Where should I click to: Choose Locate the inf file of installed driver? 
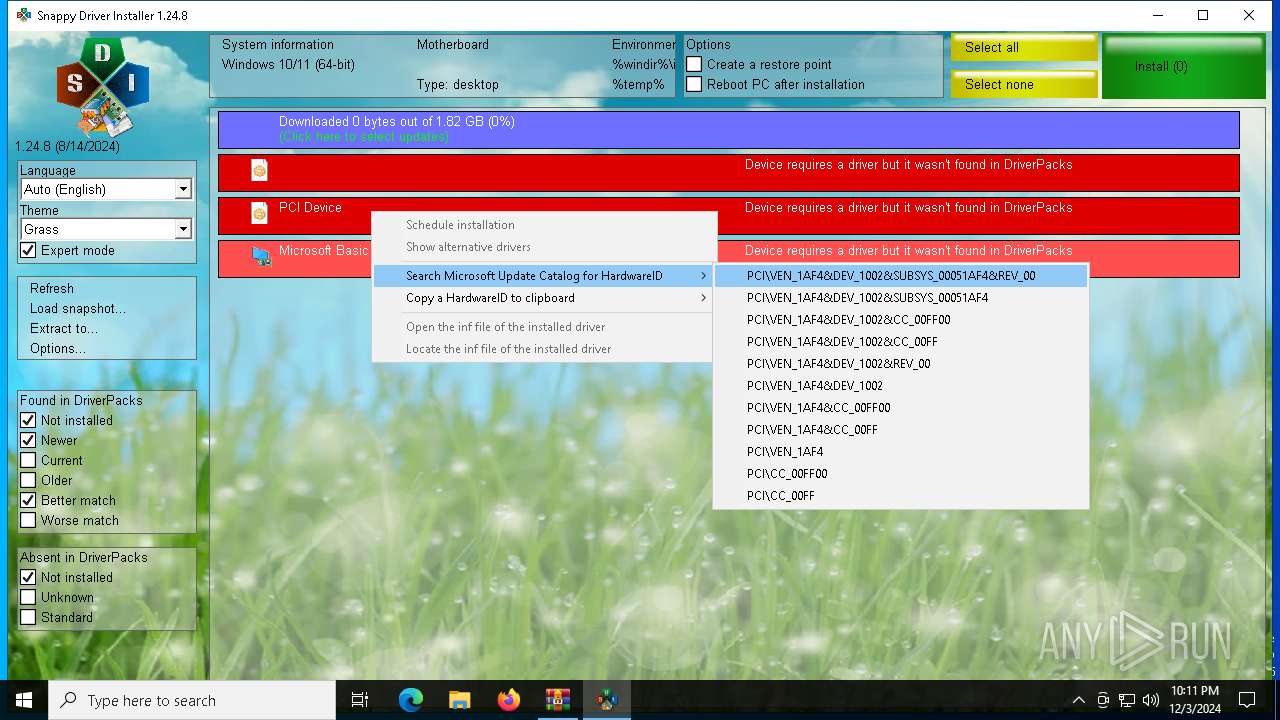tap(543, 349)
